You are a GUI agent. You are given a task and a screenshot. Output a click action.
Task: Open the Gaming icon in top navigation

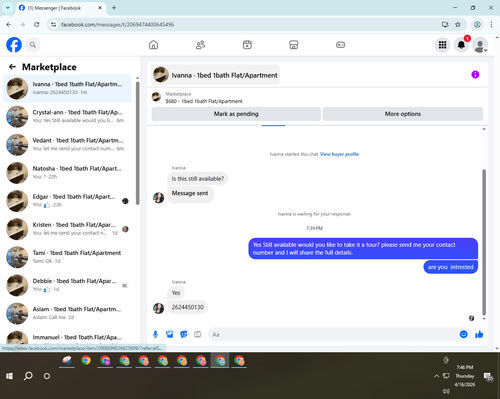[340, 45]
